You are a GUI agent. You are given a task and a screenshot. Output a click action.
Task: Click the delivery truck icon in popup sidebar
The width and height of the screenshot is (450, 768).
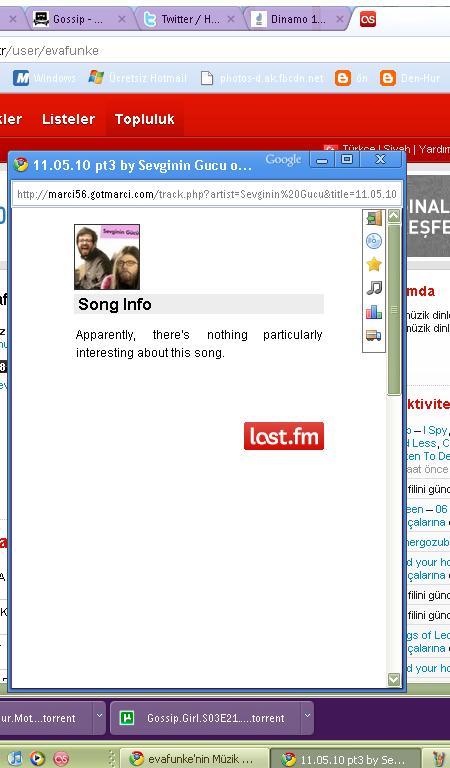(x=374, y=335)
